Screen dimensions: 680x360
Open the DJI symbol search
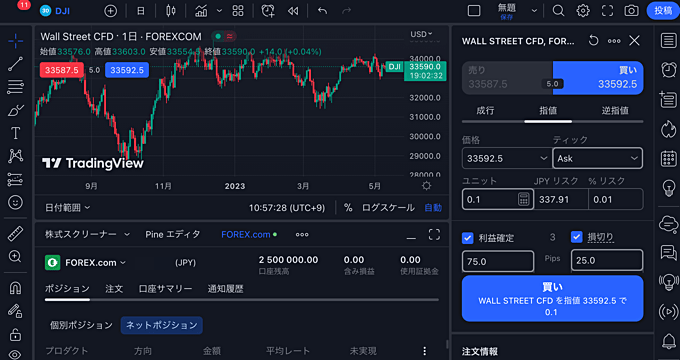[x=55, y=11]
